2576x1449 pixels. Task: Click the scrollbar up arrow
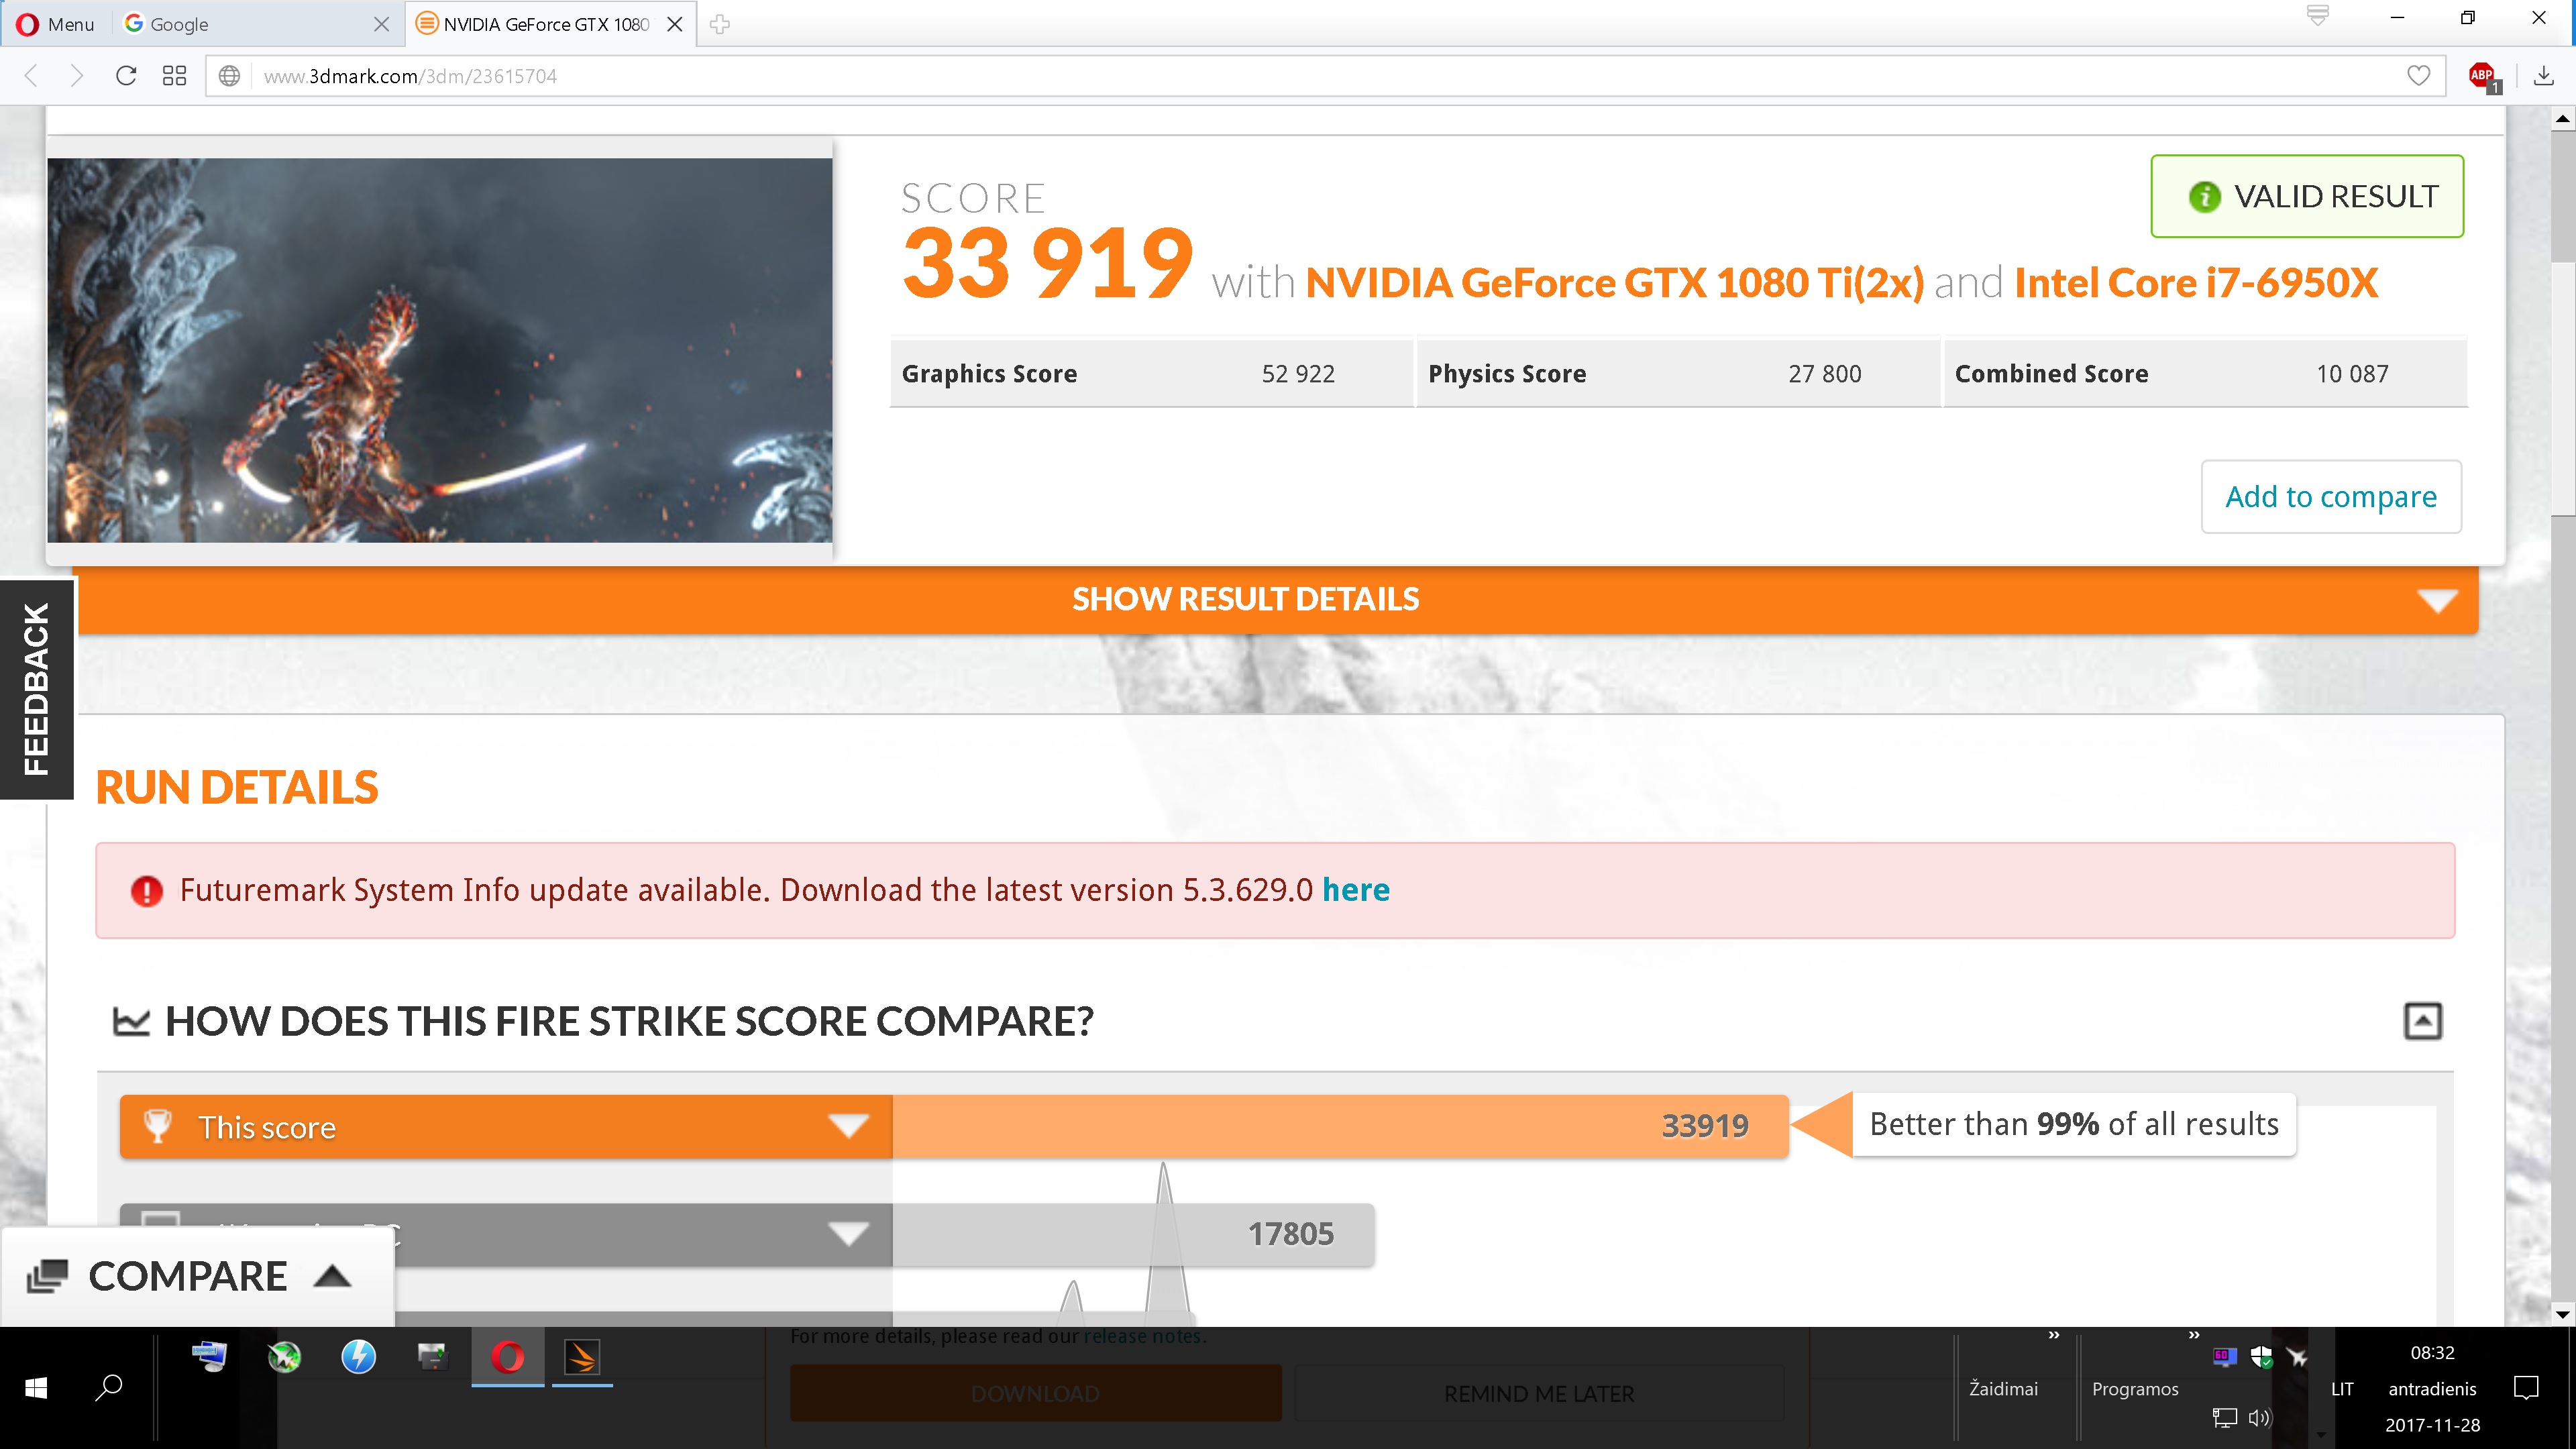tap(2563, 119)
